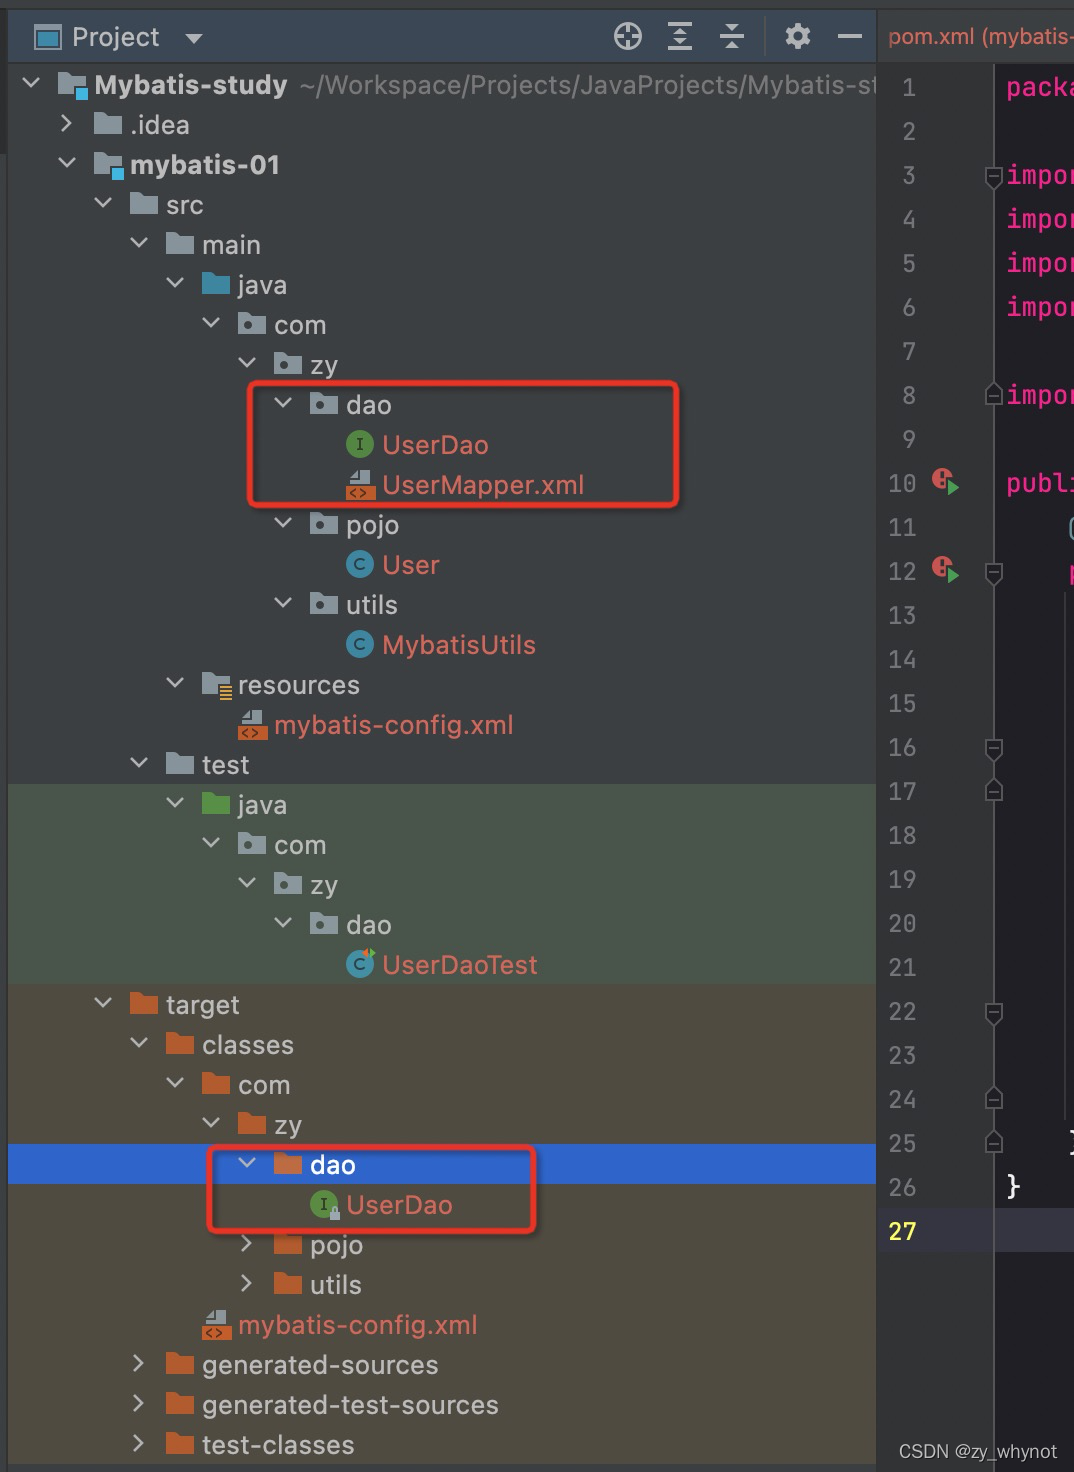Image resolution: width=1074 pixels, height=1472 pixels.
Task: Open the UserDaoTest file
Action: [460, 965]
